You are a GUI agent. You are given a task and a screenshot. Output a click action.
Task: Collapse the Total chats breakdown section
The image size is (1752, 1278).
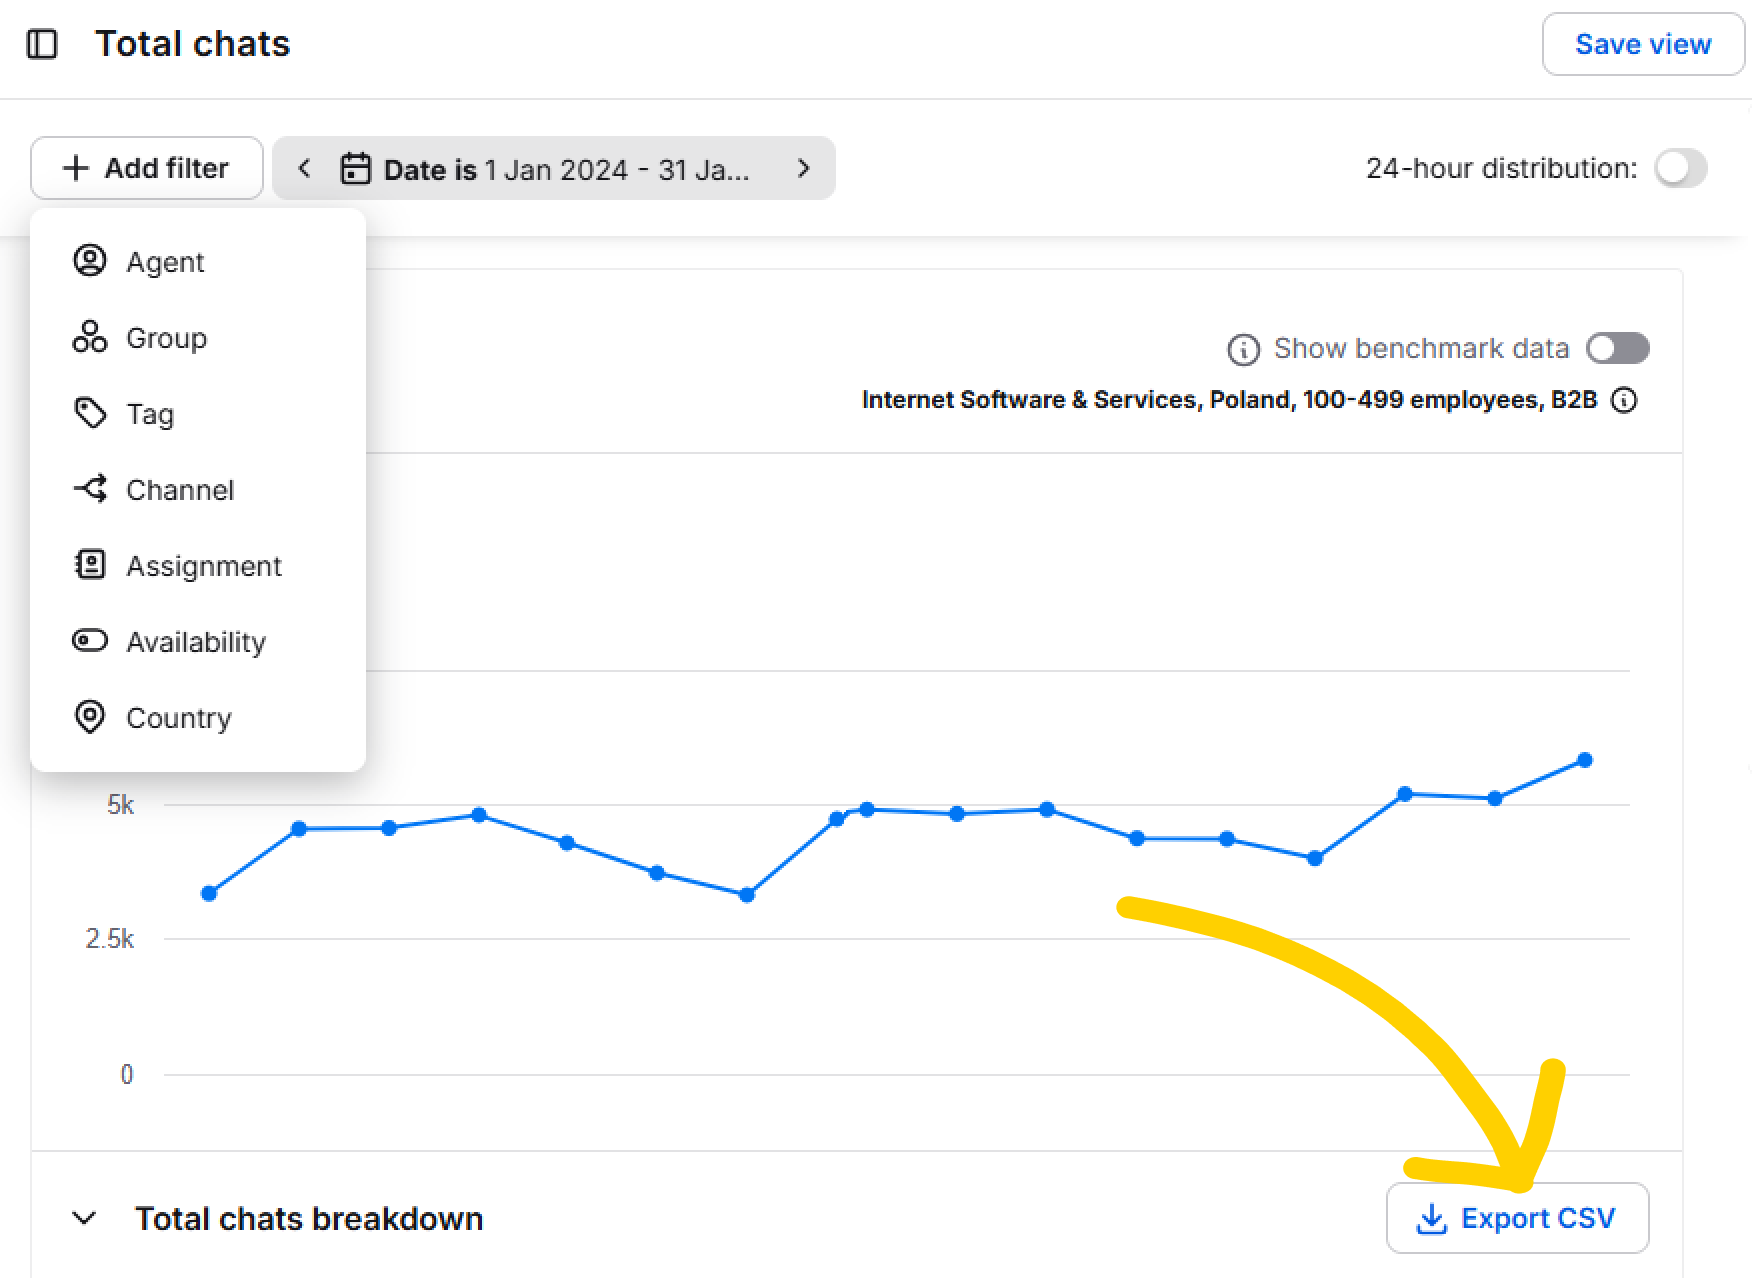tap(85, 1218)
